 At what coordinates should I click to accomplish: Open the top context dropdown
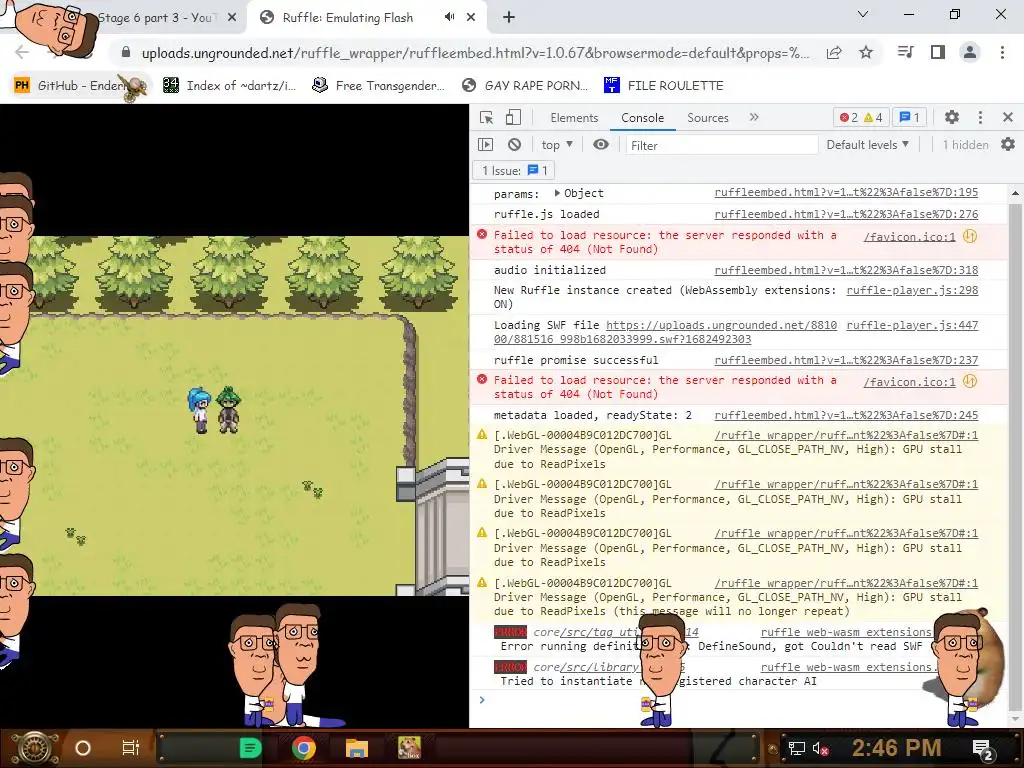tap(557, 144)
